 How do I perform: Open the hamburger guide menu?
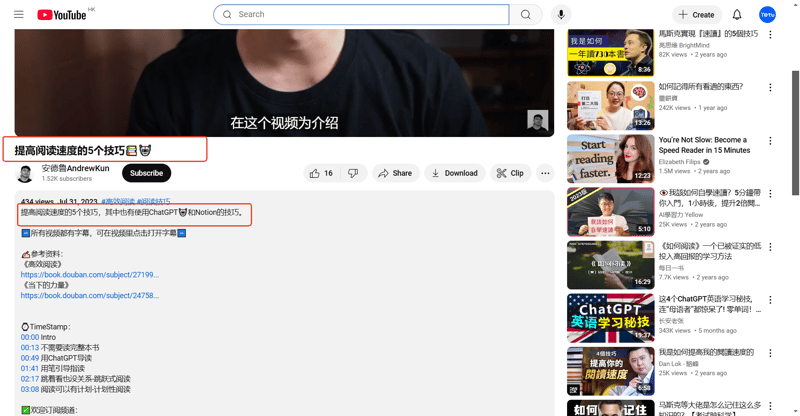pos(19,14)
